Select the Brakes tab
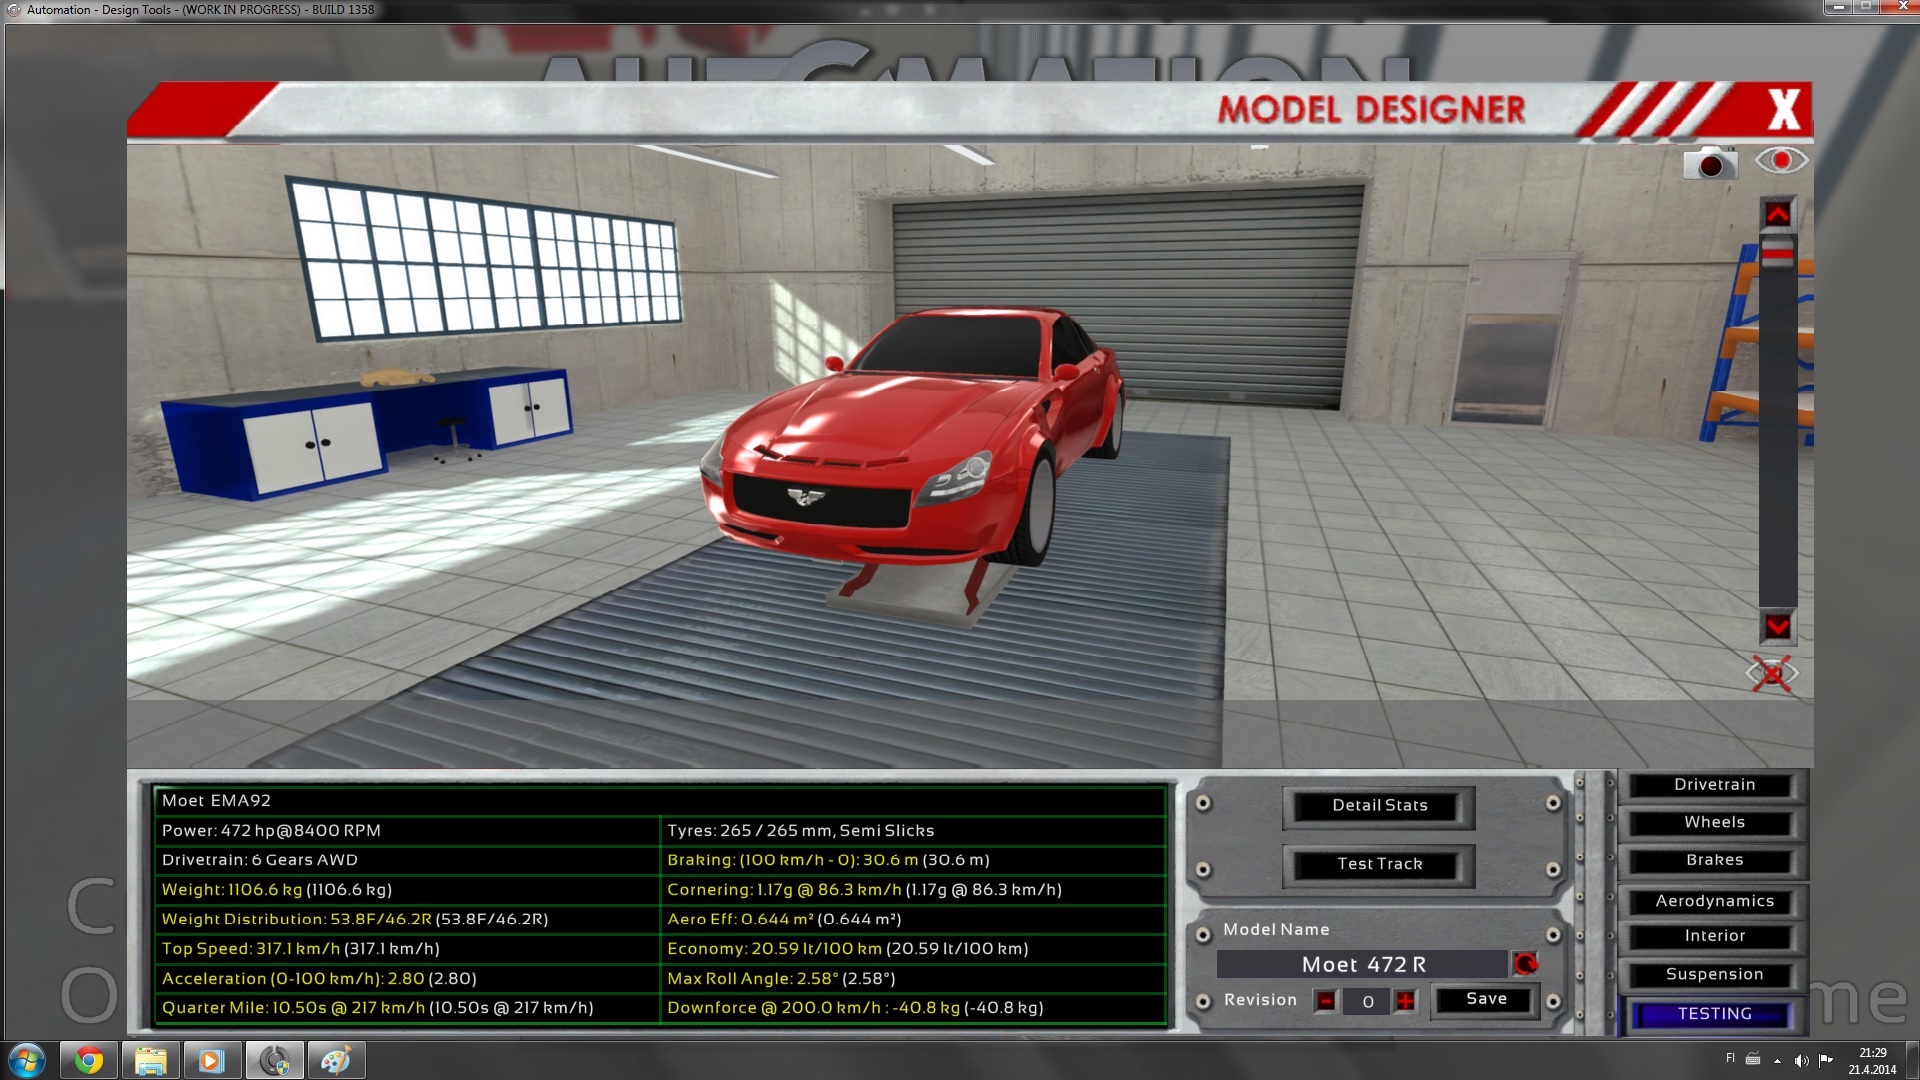Image resolution: width=1920 pixels, height=1080 pixels. [x=1714, y=860]
